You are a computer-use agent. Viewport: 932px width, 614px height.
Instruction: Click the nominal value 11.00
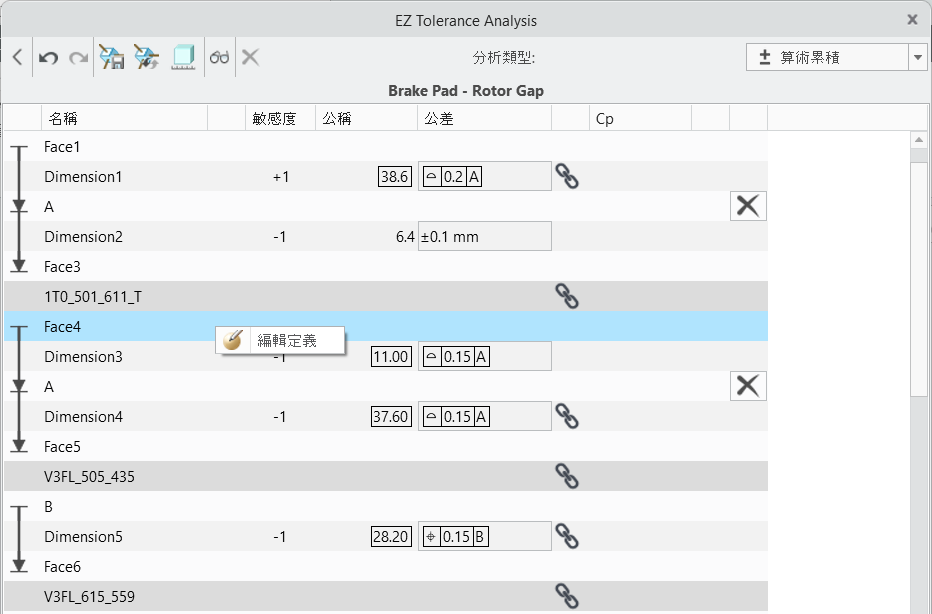[391, 357]
